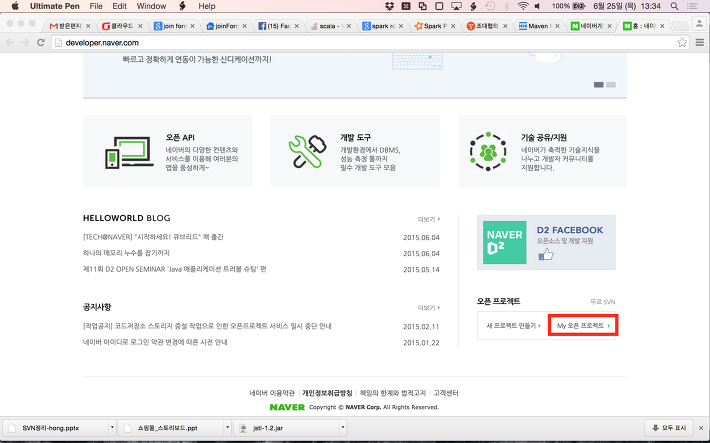Open Spotlight search magnifier

click(x=674, y=6)
